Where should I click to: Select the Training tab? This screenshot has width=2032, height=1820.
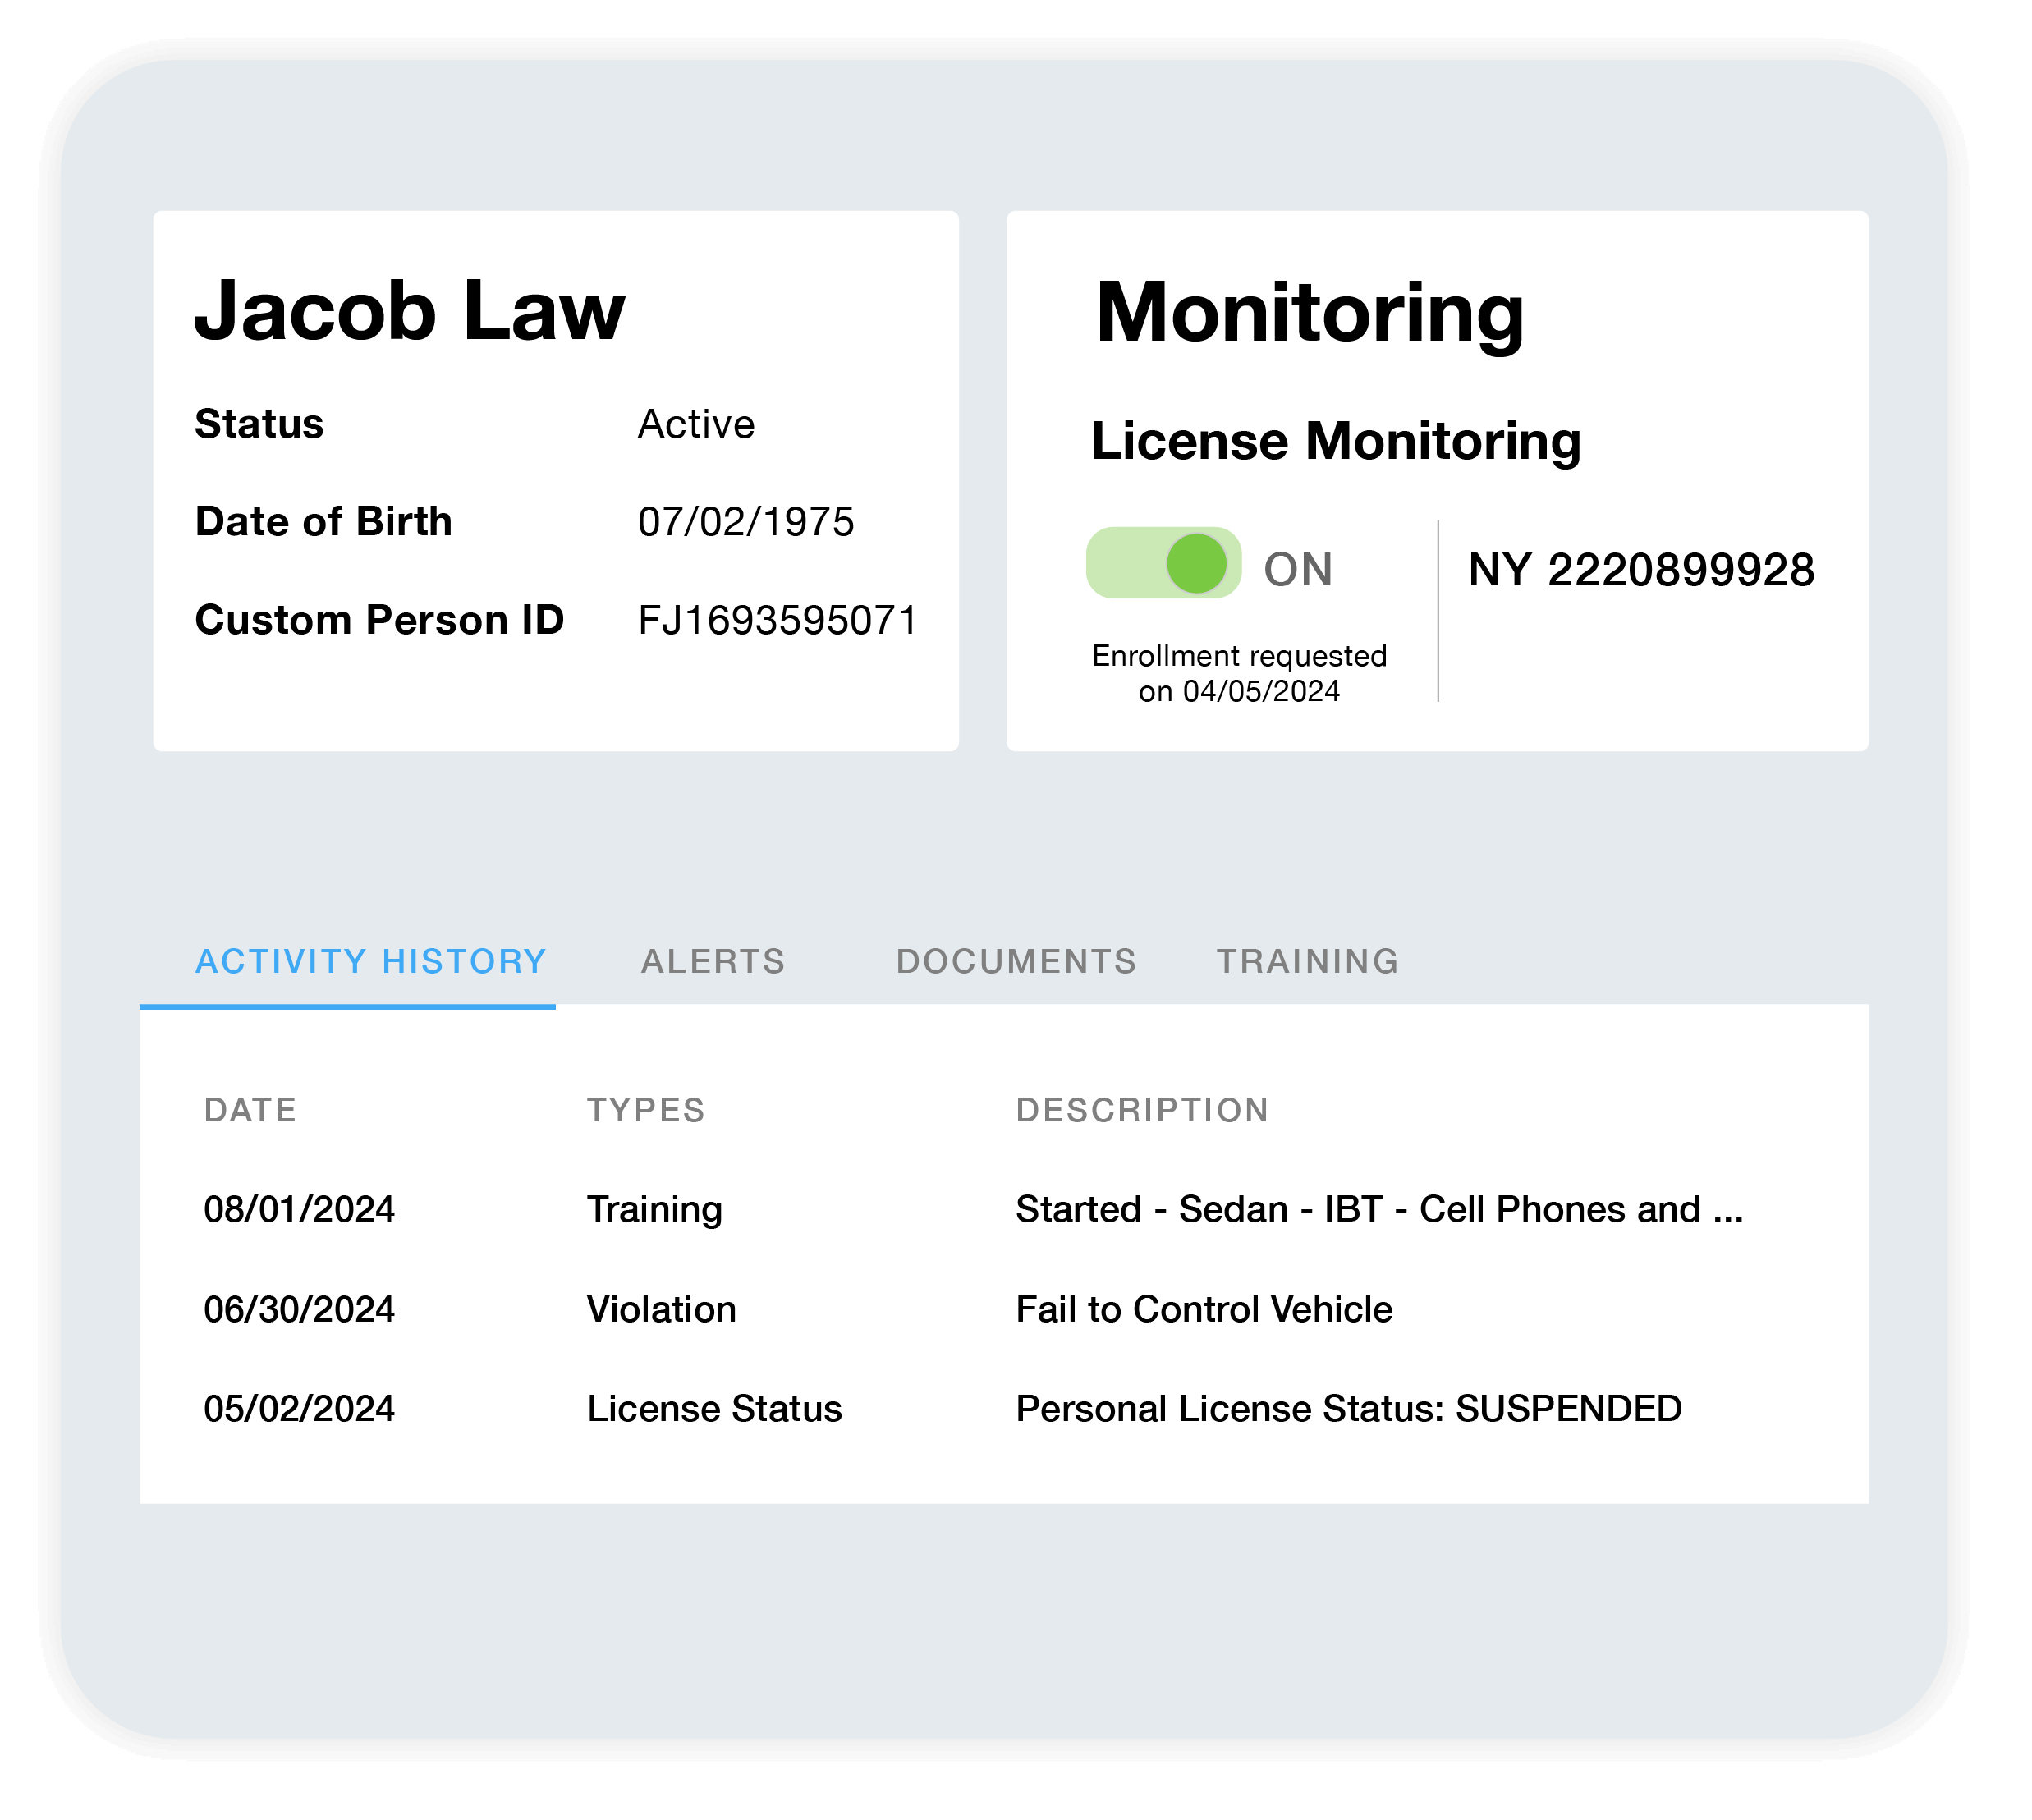coord(1307,961)
